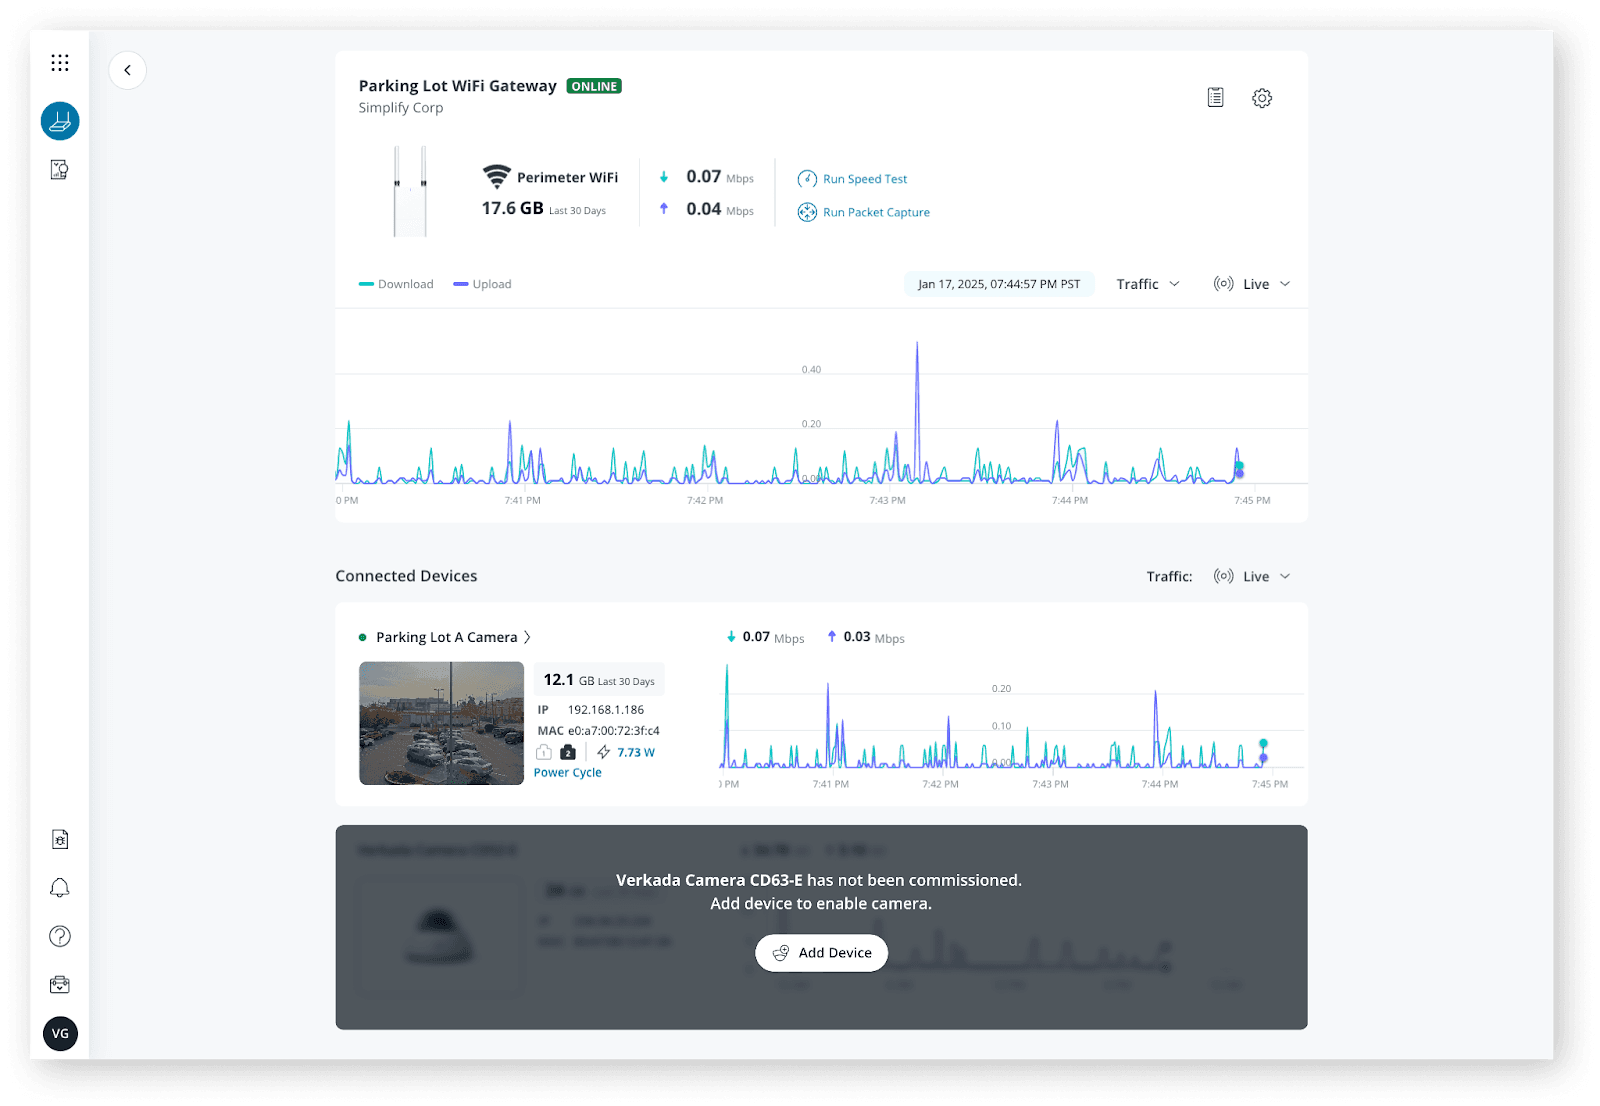The width and height of the screenshot is (1600, 1106).
Task: Expand the Traffic chart type dropdown
Action: click(x=1148, y=284)
